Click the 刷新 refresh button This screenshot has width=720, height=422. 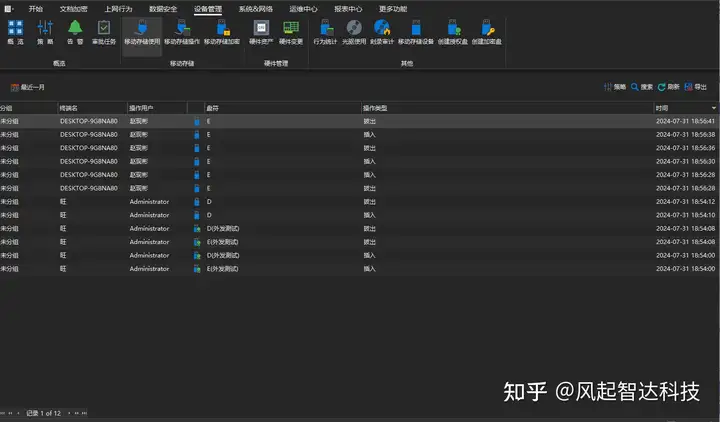tap(669, 87)
